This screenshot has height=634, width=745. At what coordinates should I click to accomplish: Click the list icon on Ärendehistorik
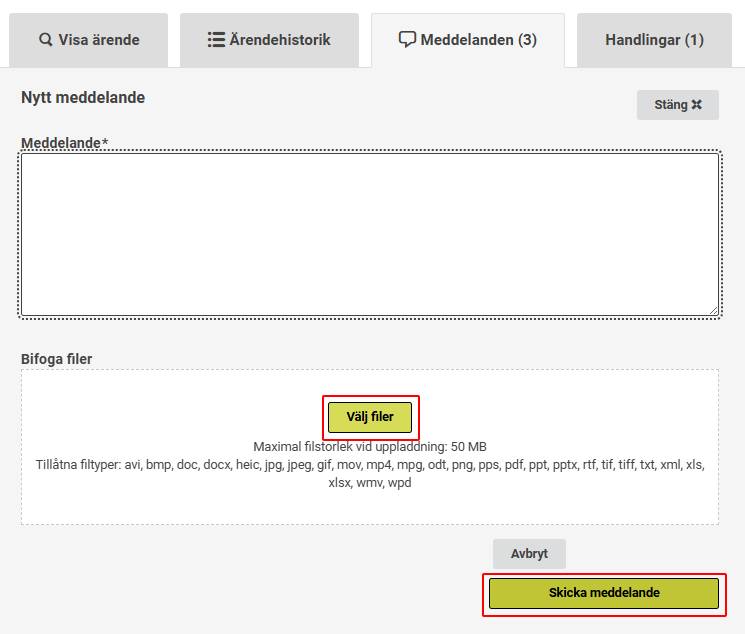(216, 41)
